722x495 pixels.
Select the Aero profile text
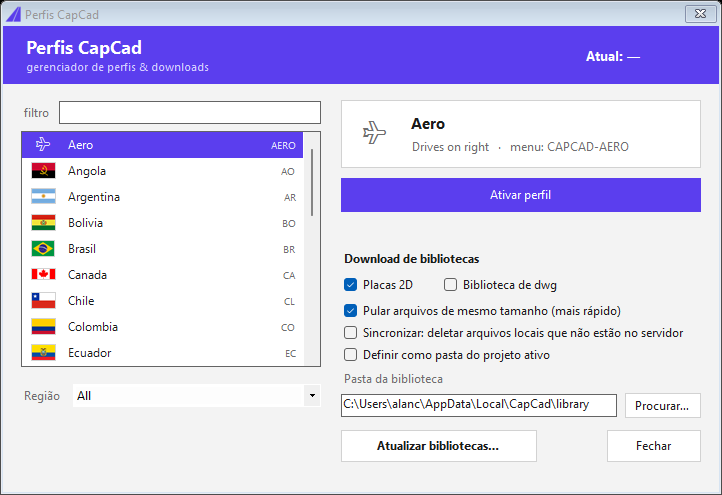(81, 145)
